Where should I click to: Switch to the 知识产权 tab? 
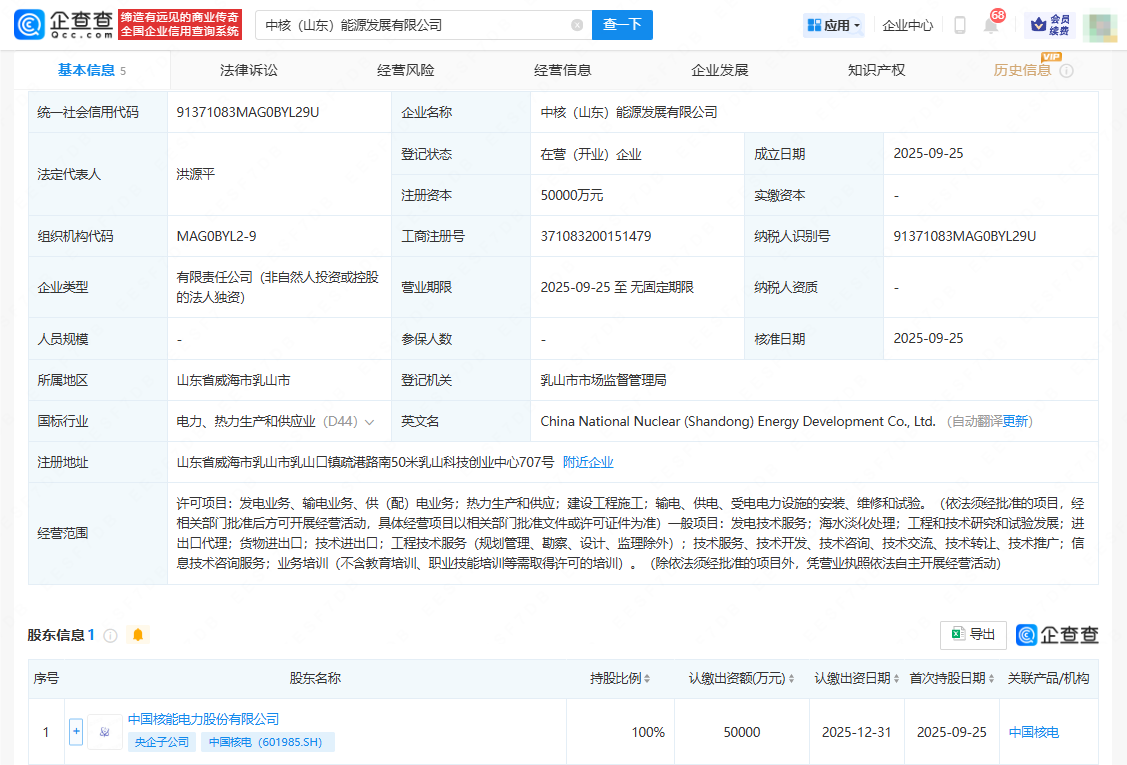876,70
